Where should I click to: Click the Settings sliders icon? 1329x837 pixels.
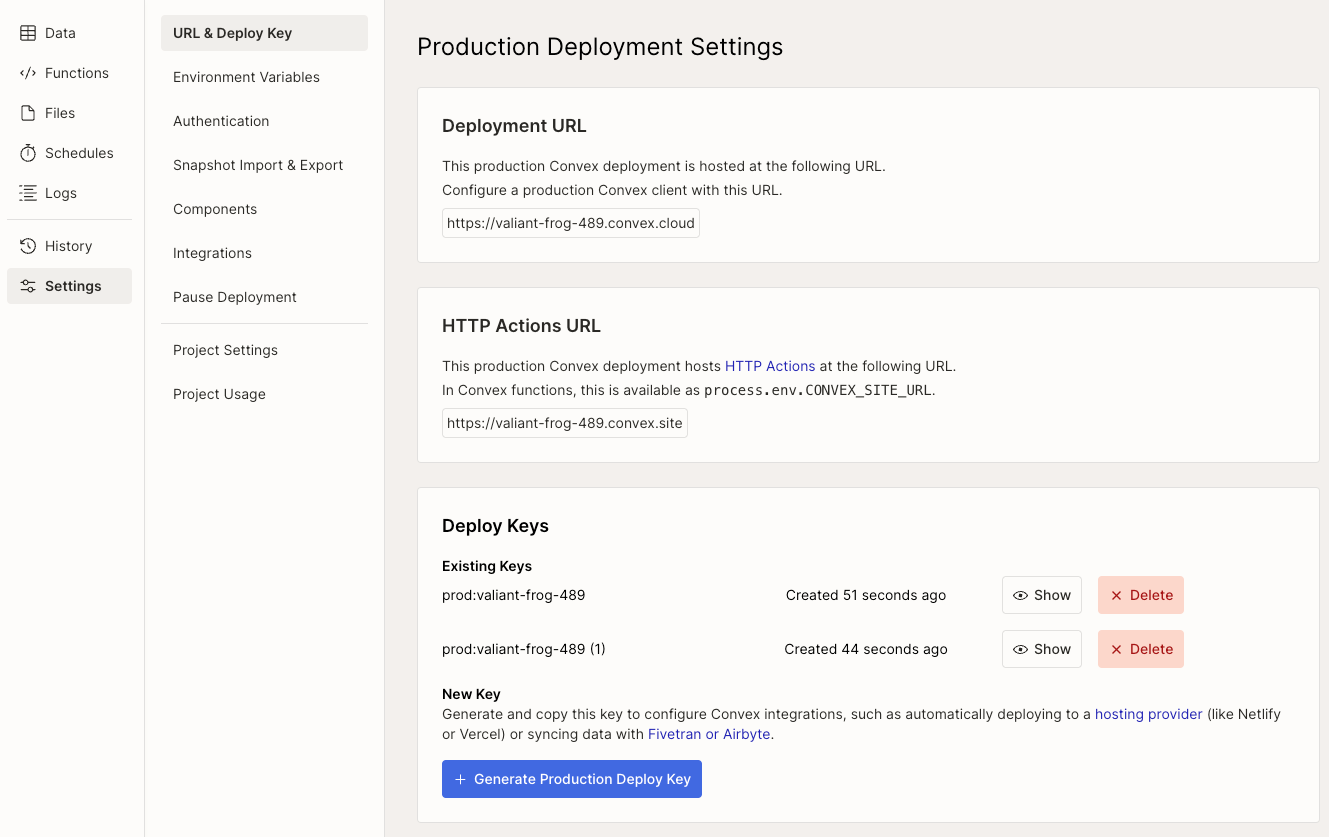[x=28, y=286]
